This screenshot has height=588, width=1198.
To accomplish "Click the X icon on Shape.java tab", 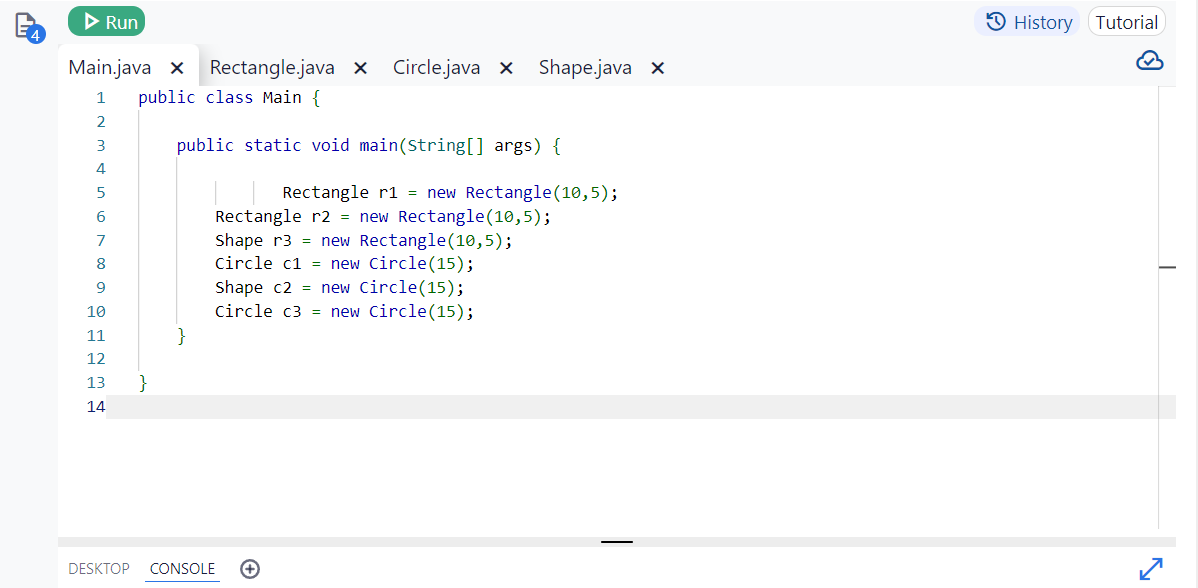I will [x=657, y=68].
